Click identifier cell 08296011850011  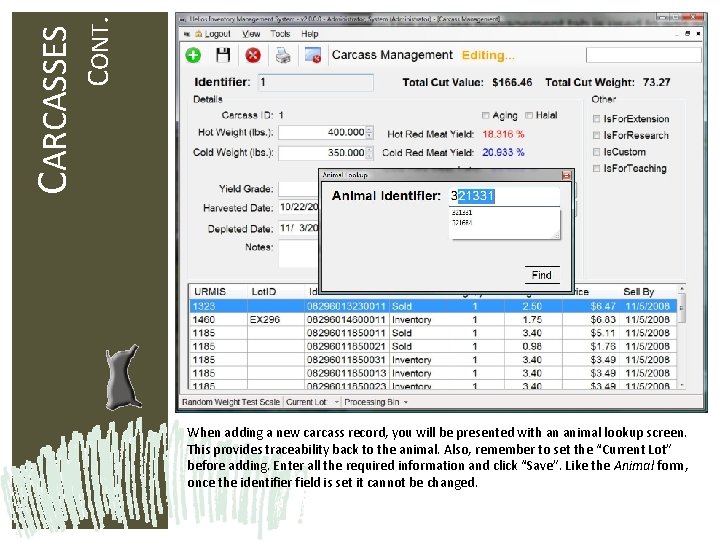(346, 333)
